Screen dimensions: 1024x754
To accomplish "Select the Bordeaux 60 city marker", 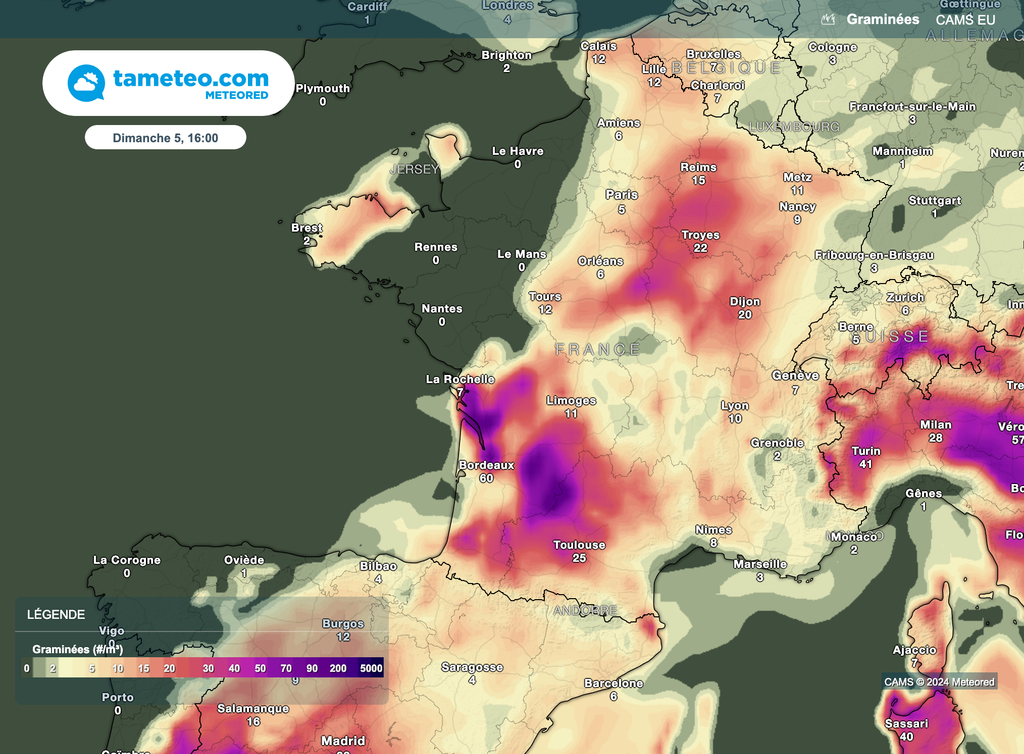I will point(486,471).
